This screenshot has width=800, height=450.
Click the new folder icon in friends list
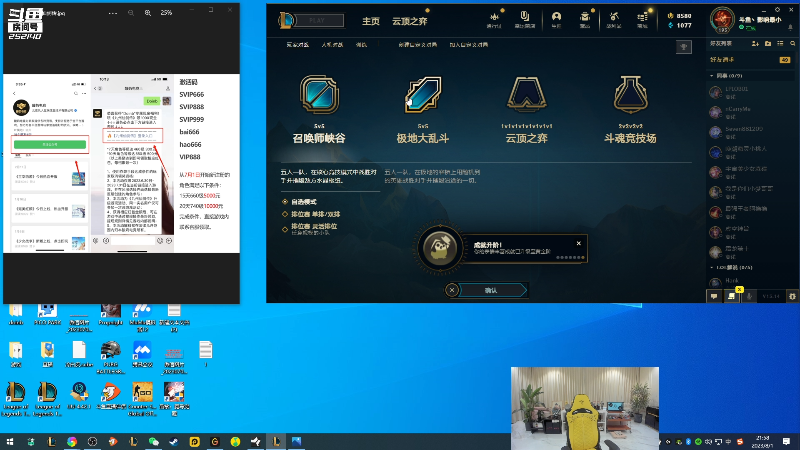[x=768, y=44]
